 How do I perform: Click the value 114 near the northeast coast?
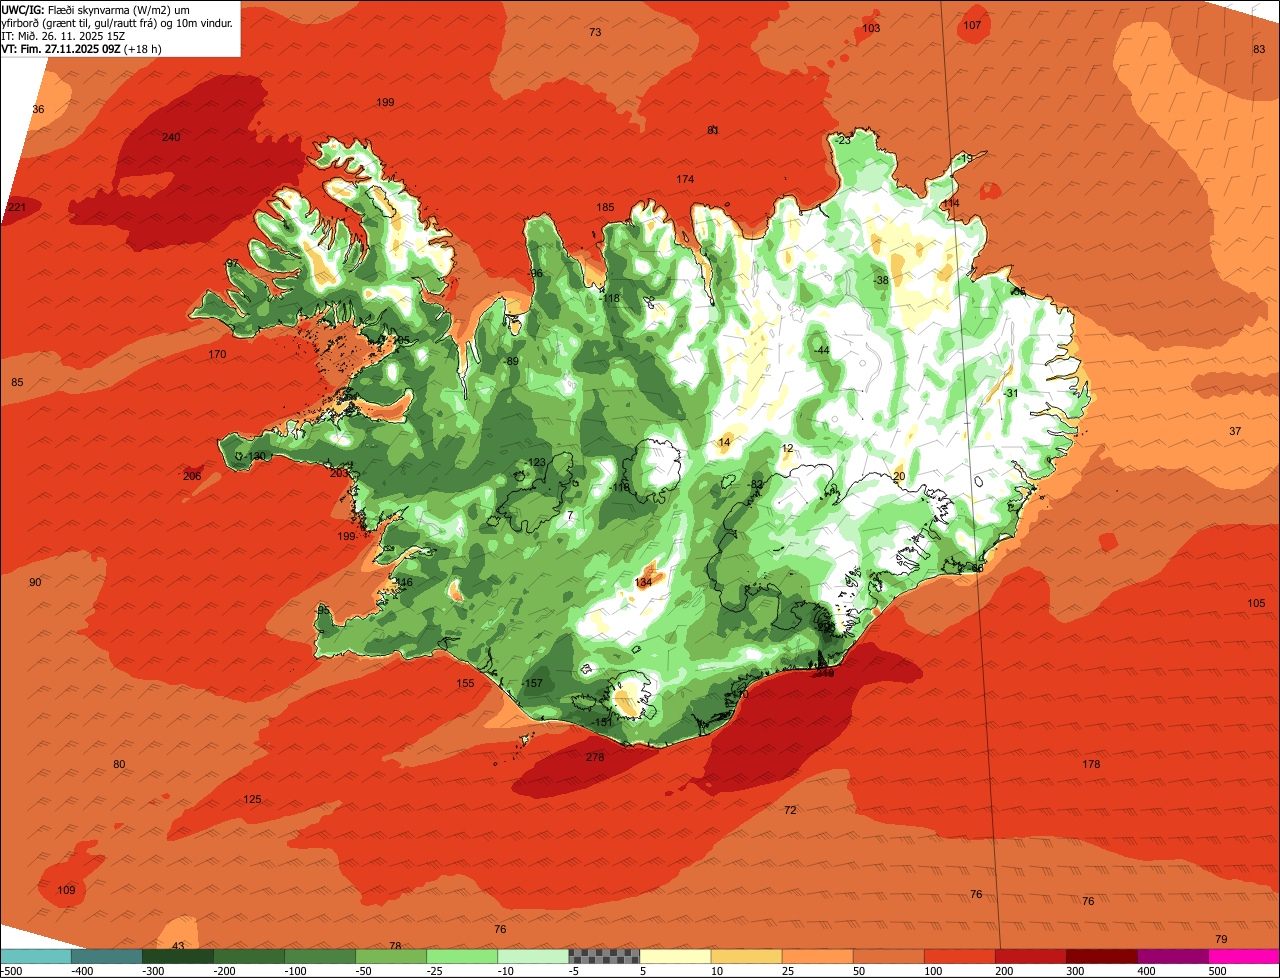950,204
